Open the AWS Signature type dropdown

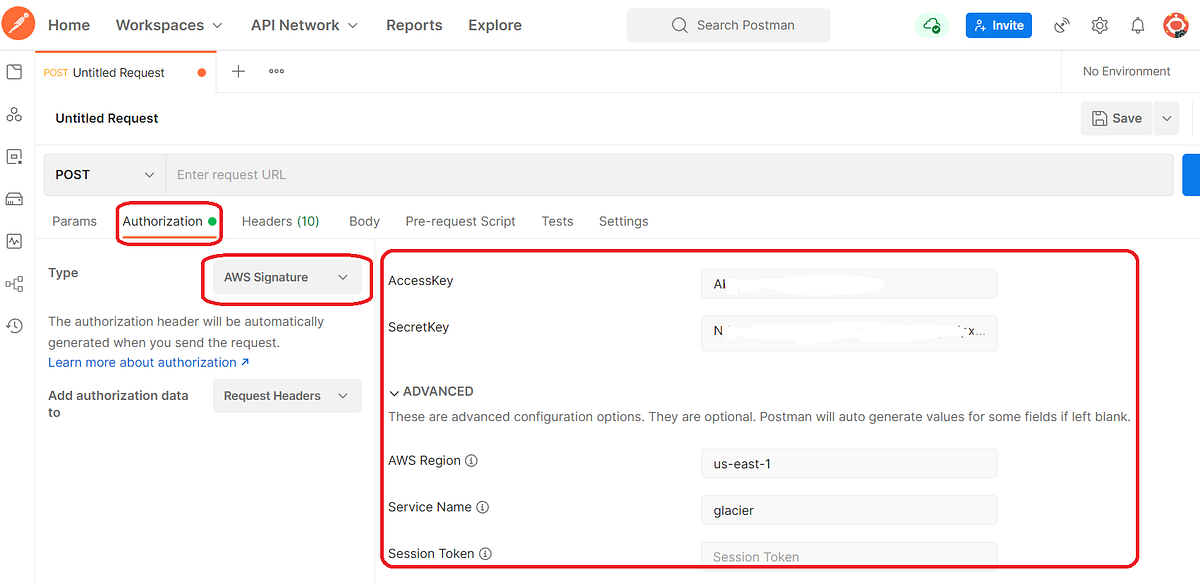287,279
